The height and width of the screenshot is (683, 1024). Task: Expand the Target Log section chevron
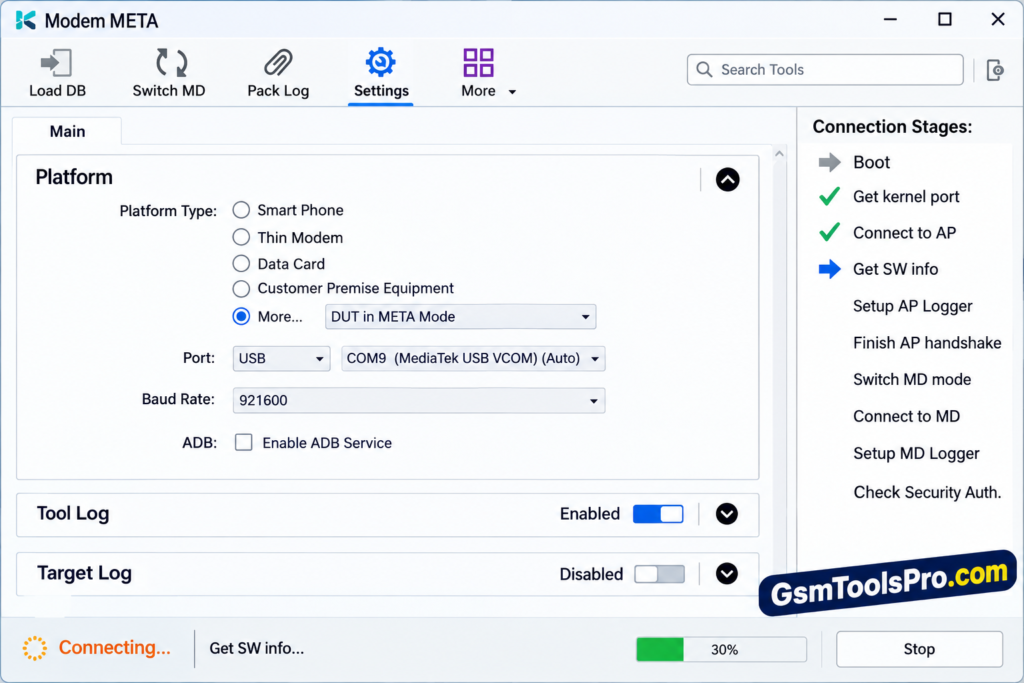coord(727,574)
